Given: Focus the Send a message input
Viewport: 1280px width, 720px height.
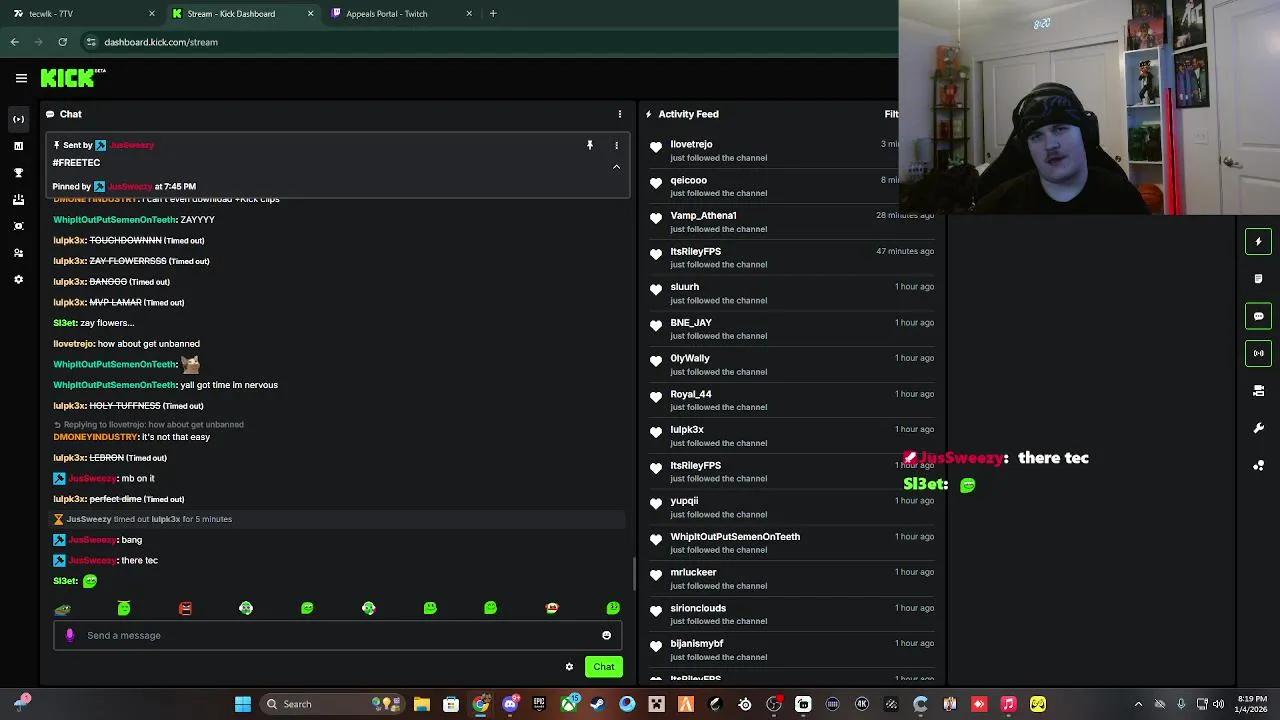Looking at the screenshot, I should click(337, 635).
